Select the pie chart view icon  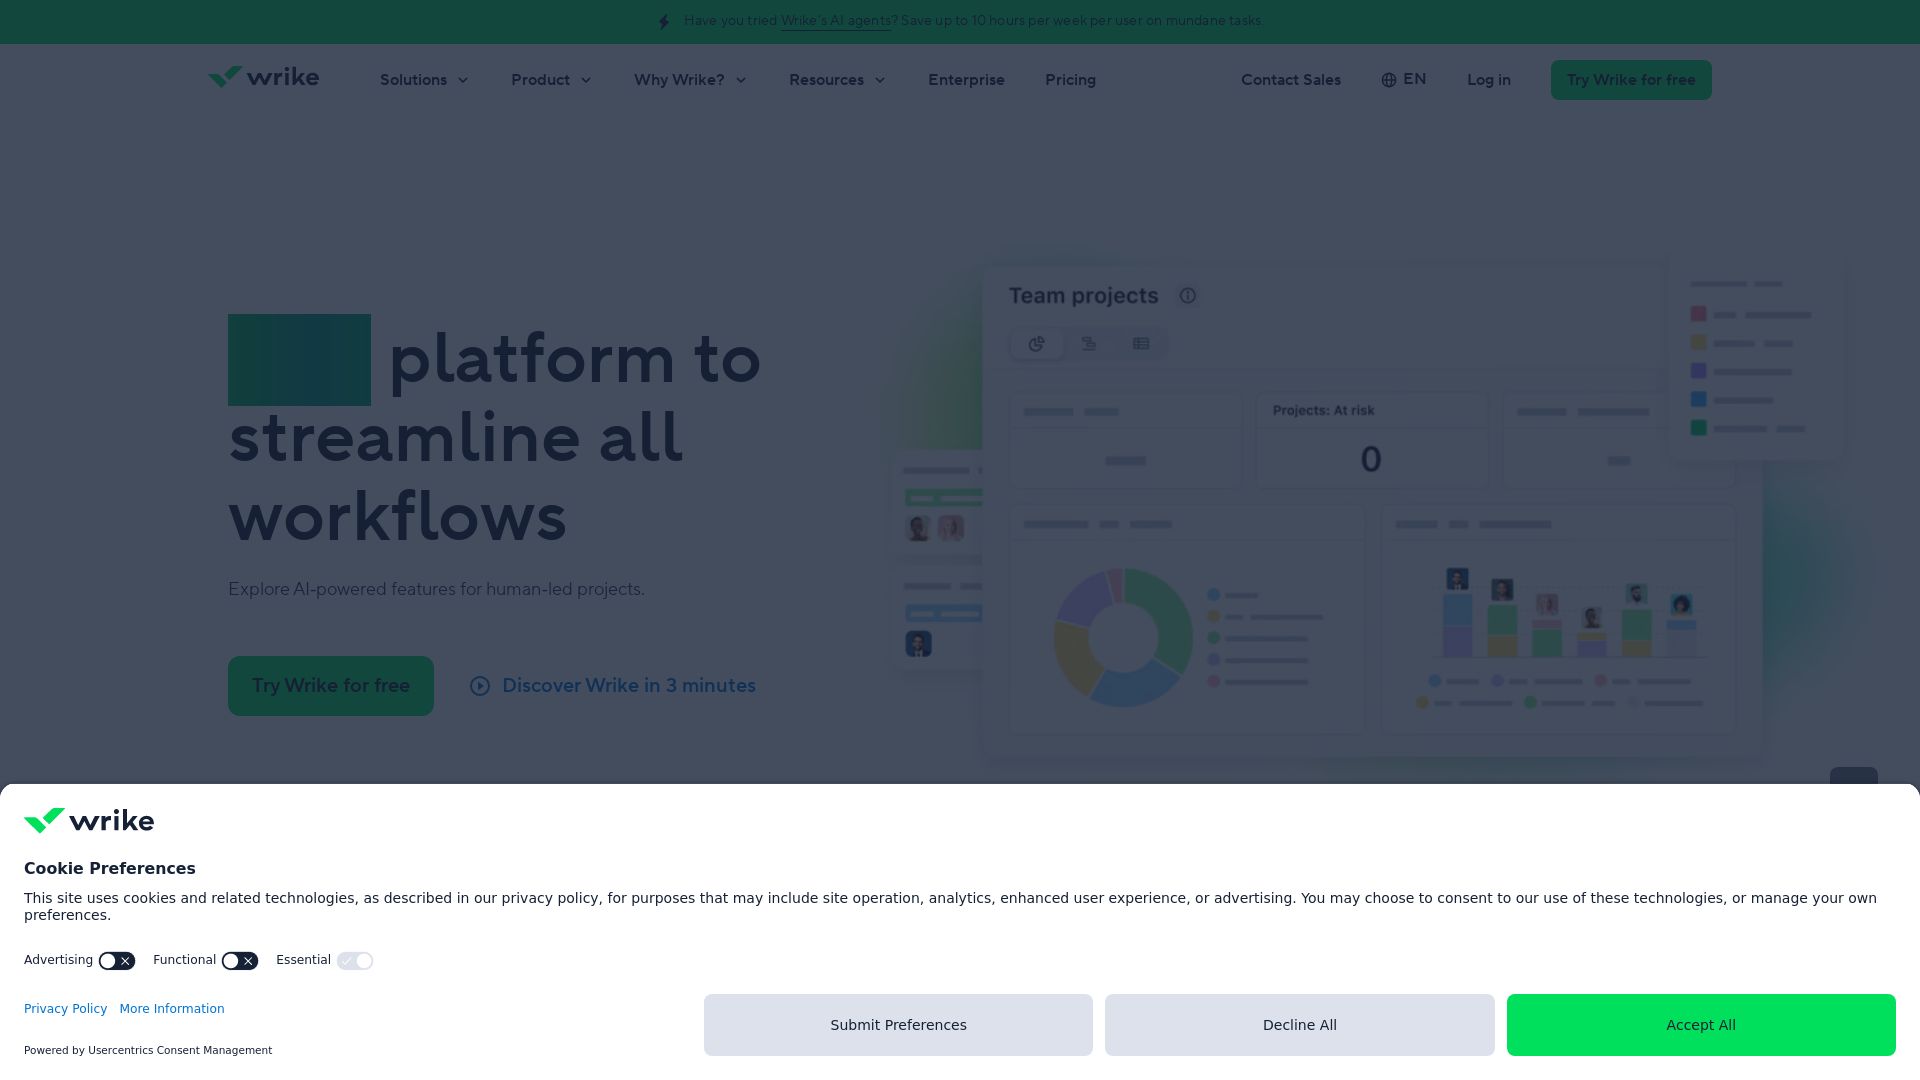[1037, 344]
